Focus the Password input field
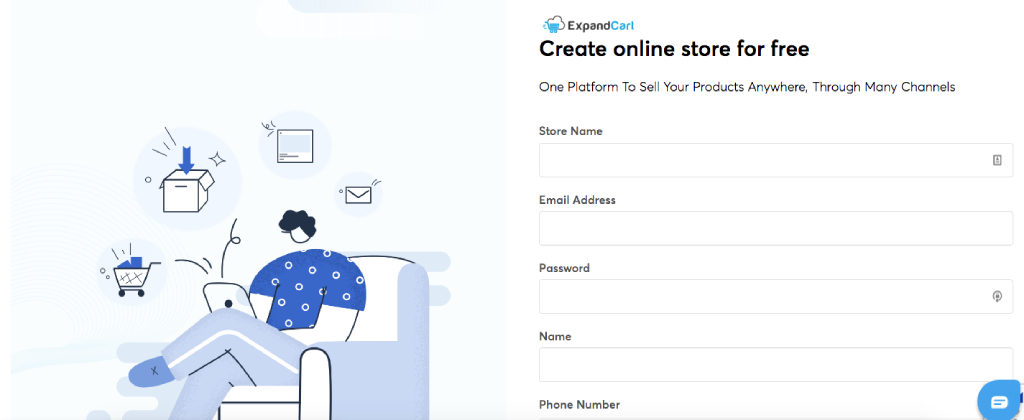1024x420 pixels. coord(776,297)
